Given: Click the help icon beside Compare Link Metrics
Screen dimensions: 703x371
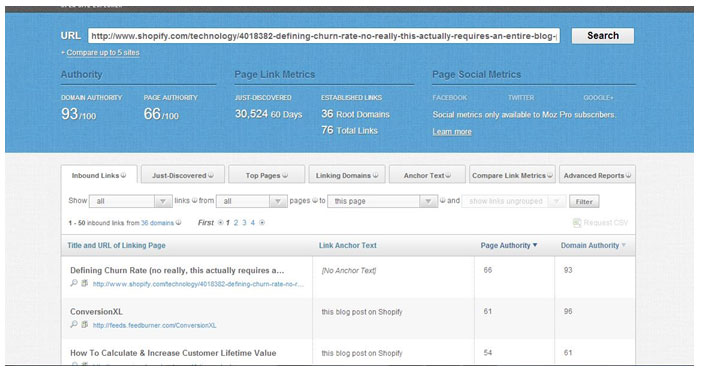Looking at the screenshot, I should (550, 175).
